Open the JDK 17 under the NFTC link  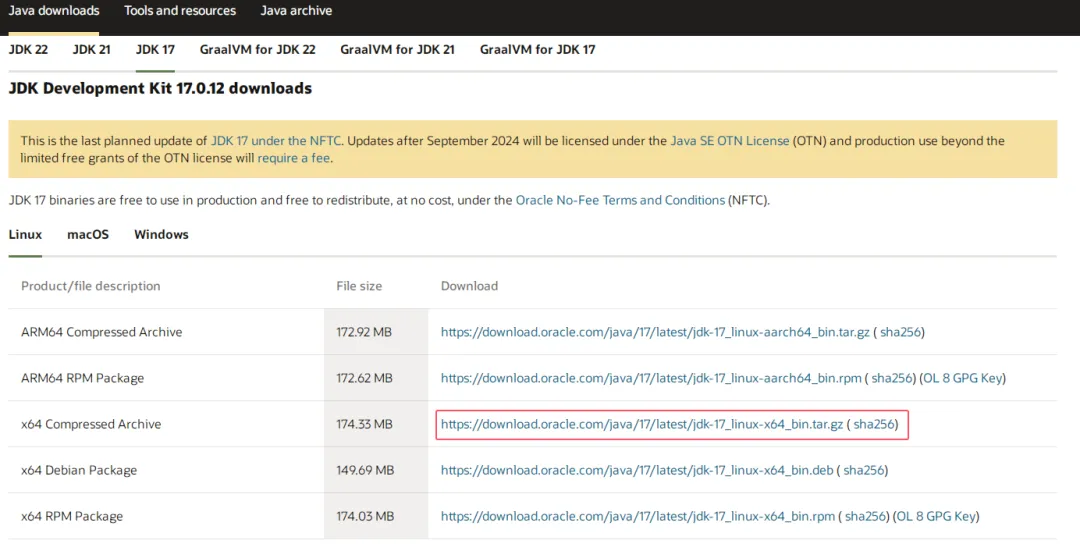pos(276,141)
